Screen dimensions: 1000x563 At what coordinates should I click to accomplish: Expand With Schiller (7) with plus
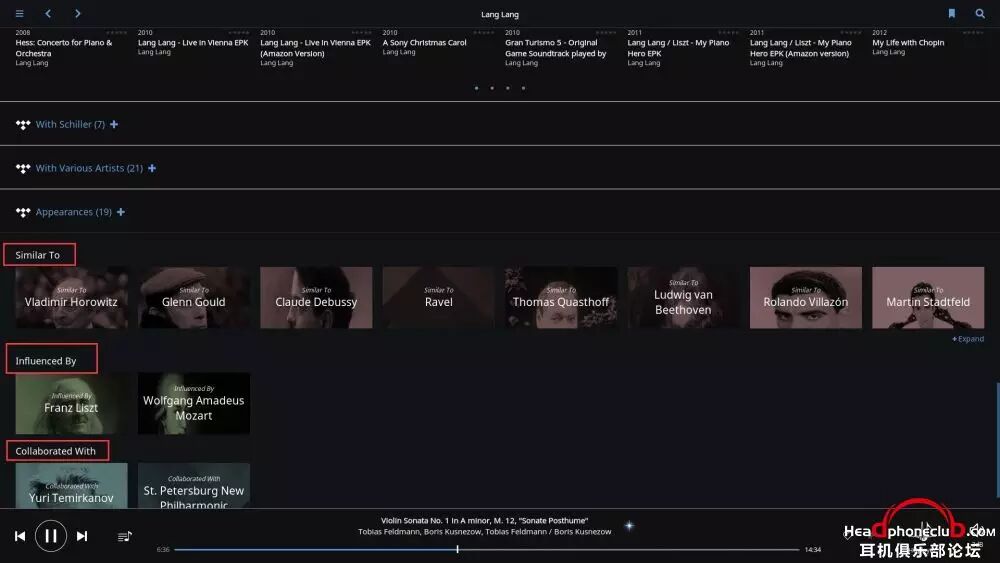tap(114, 124)
